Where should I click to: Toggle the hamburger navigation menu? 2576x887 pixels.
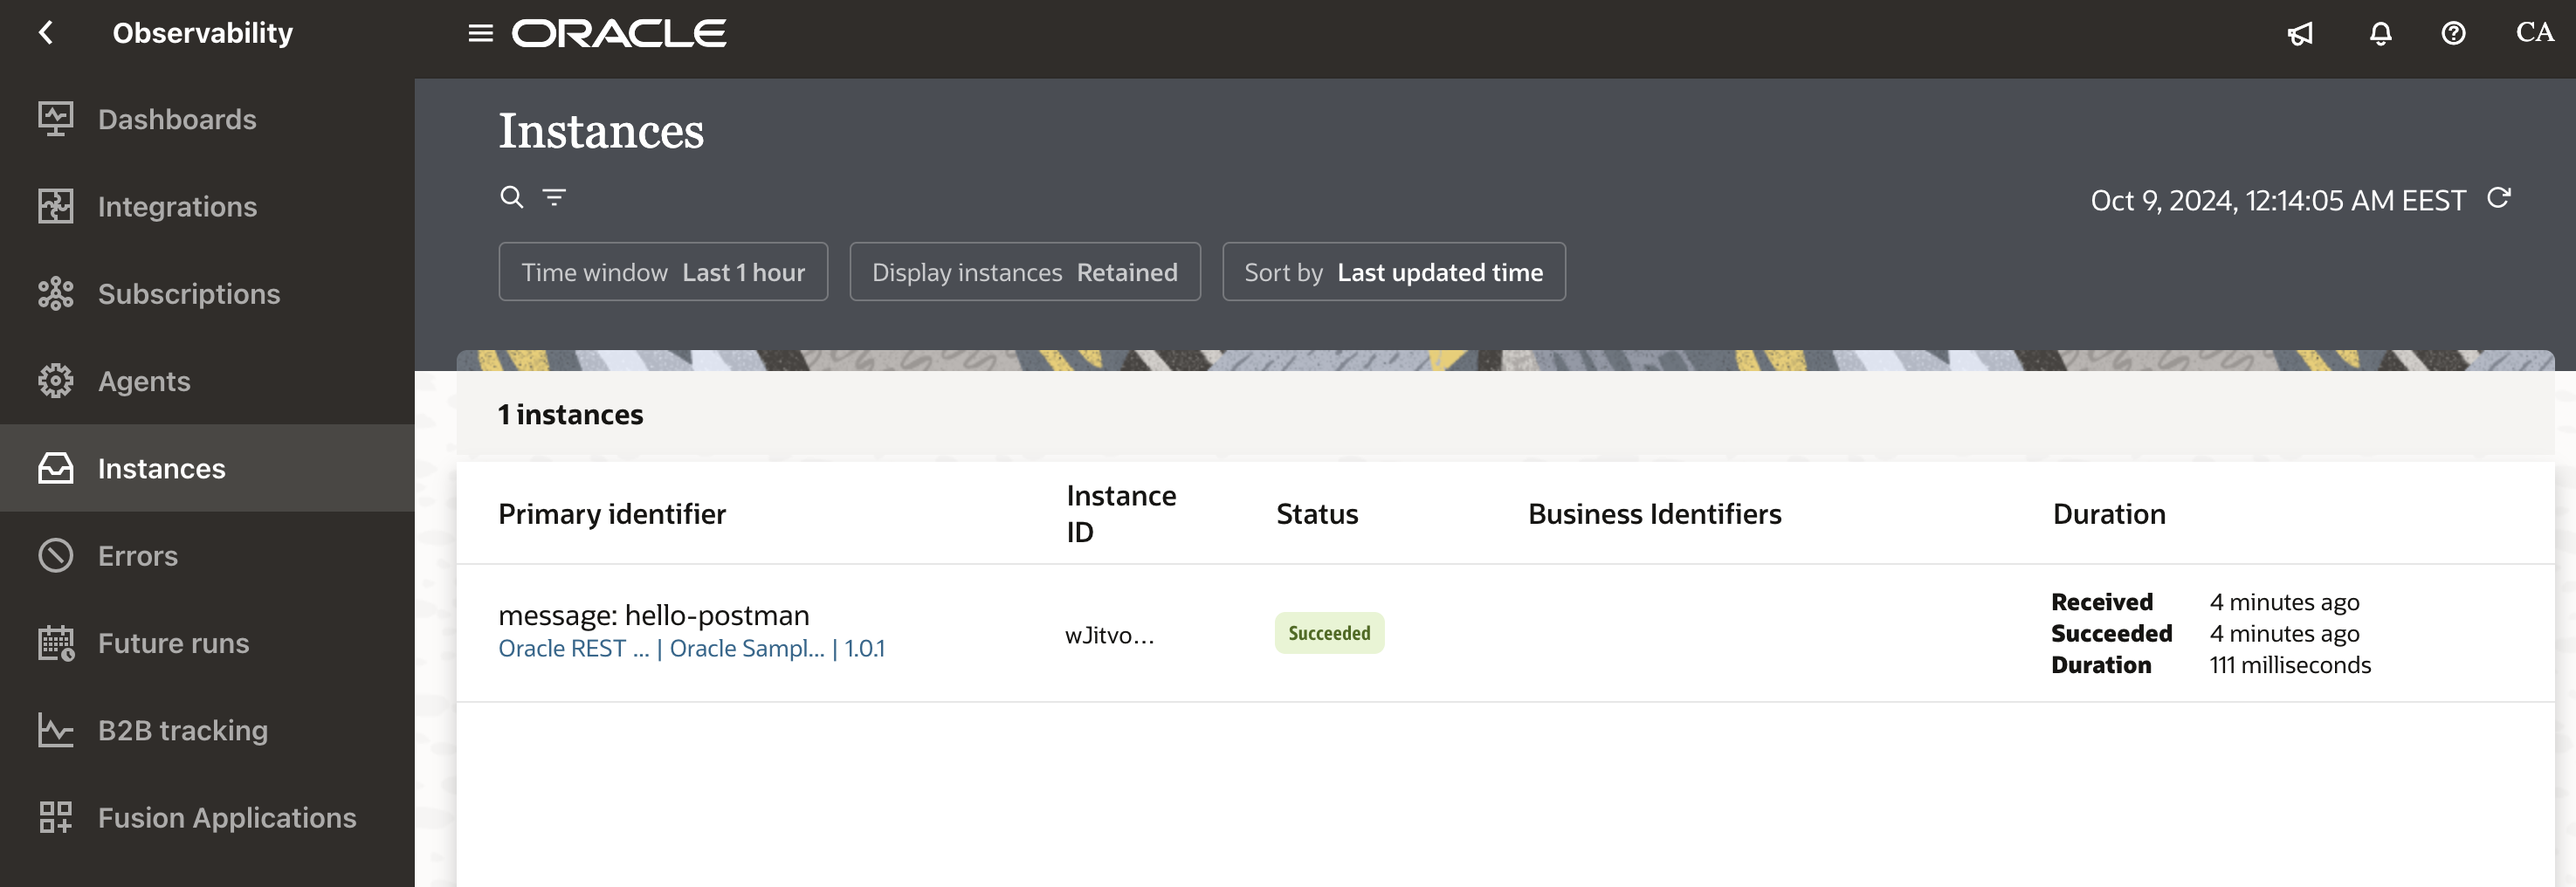click(x=480, y=33)
